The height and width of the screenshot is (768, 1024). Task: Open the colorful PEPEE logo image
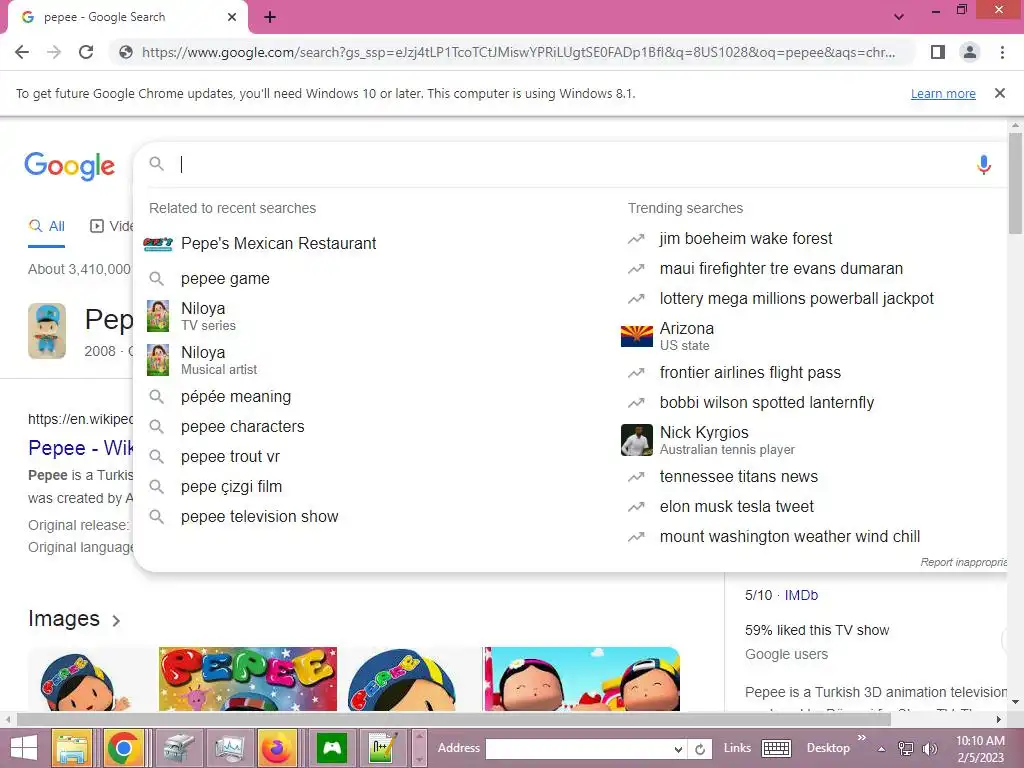(248, 679)
